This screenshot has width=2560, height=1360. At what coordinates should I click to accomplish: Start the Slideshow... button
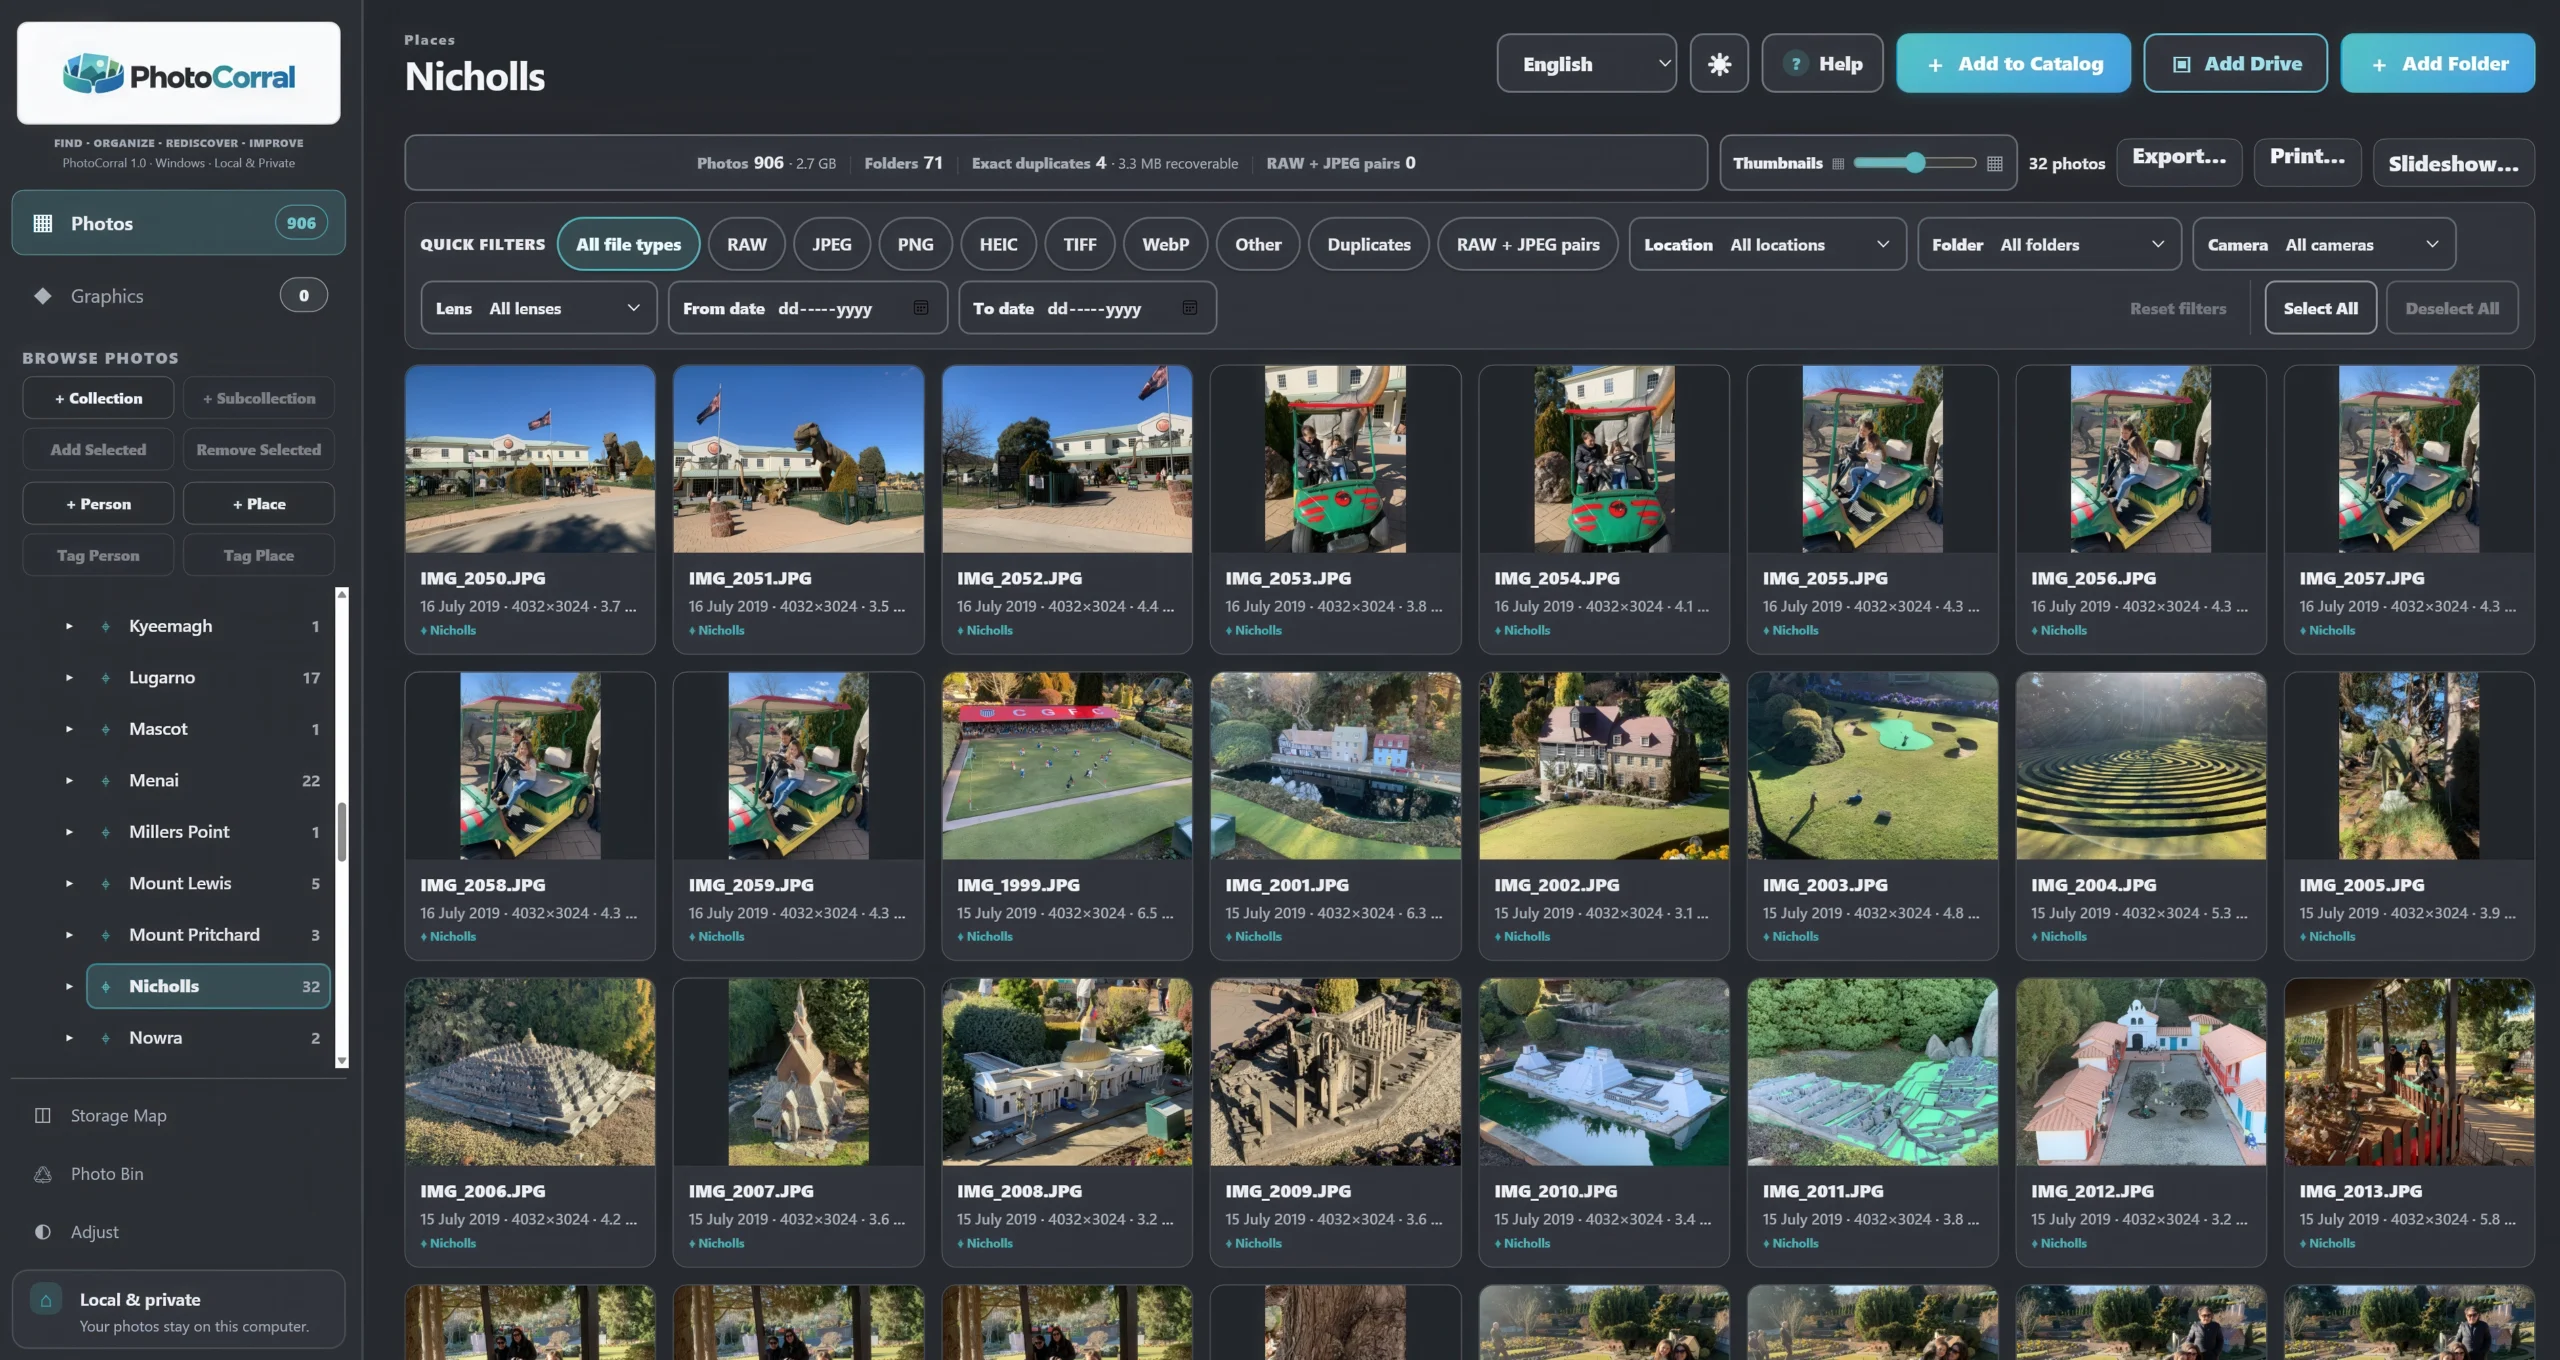[2453, 163]
